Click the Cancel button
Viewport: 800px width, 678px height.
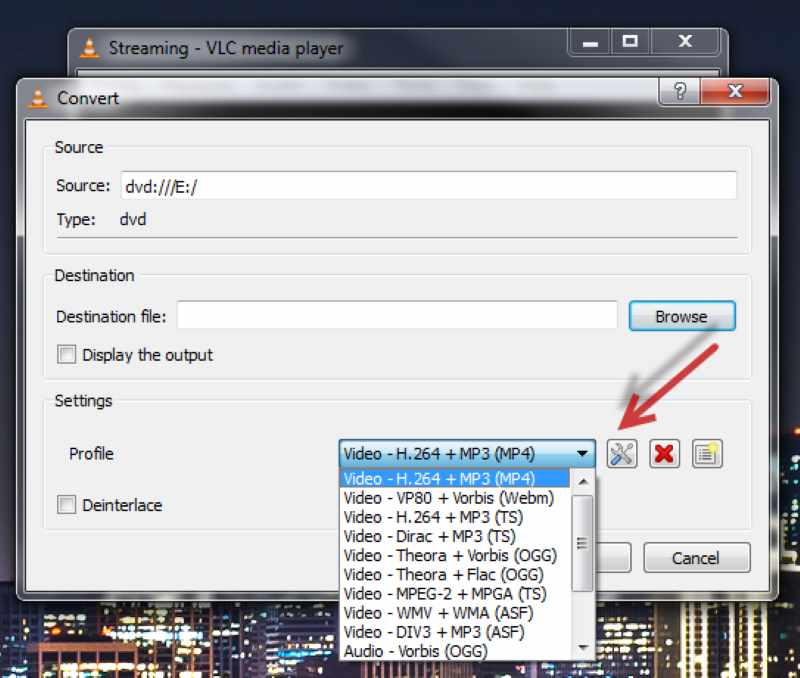pos(696,558)
